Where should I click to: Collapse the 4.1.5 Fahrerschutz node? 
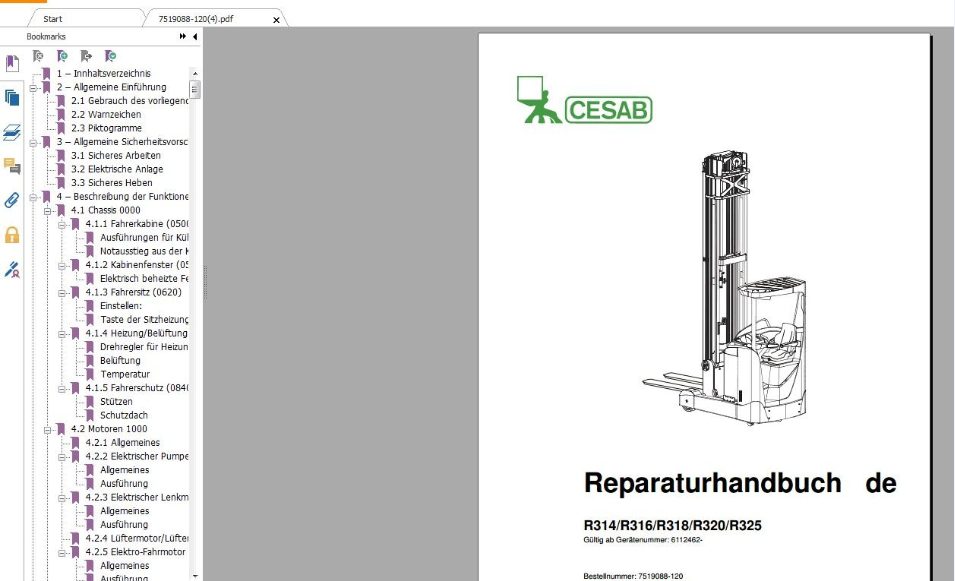pyautogui.click(x=62, y=389)
